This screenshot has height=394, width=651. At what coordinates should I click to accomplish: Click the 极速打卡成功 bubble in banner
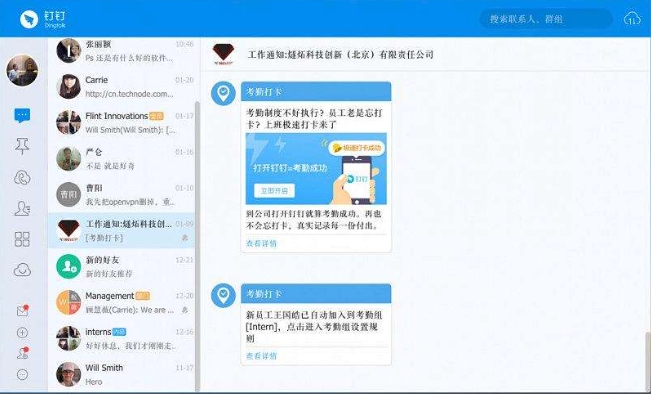(357, 148)
